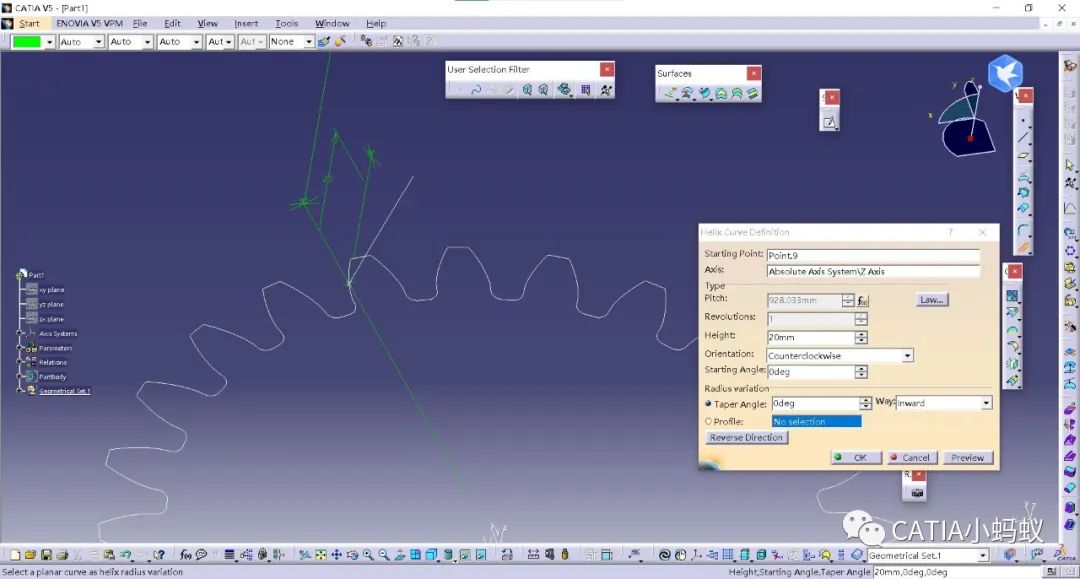This screenshot has height=579, width=1080.
Task: Click the last green surface icon in Surfaces toolbar
Action: pos(753,93)
